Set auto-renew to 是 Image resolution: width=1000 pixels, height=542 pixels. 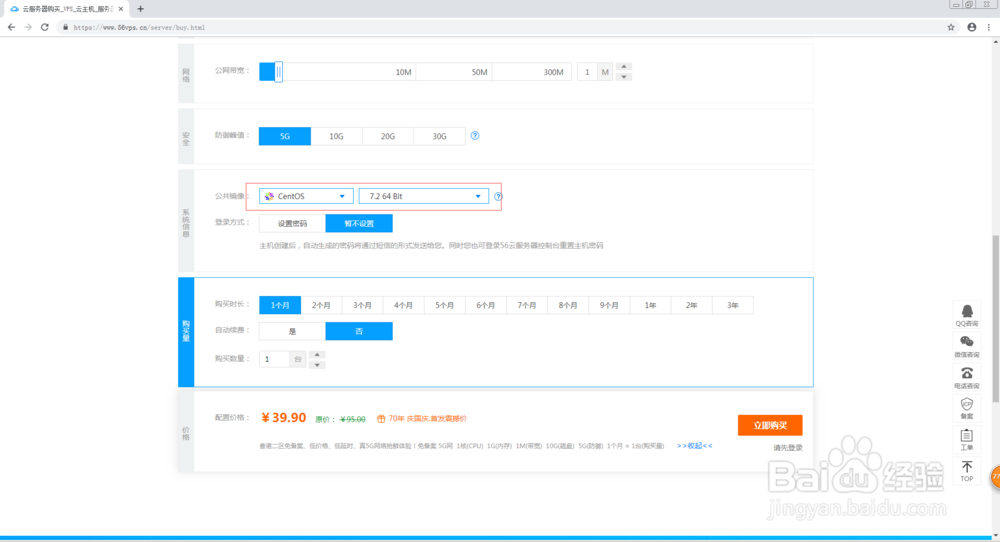coord(292,331)
